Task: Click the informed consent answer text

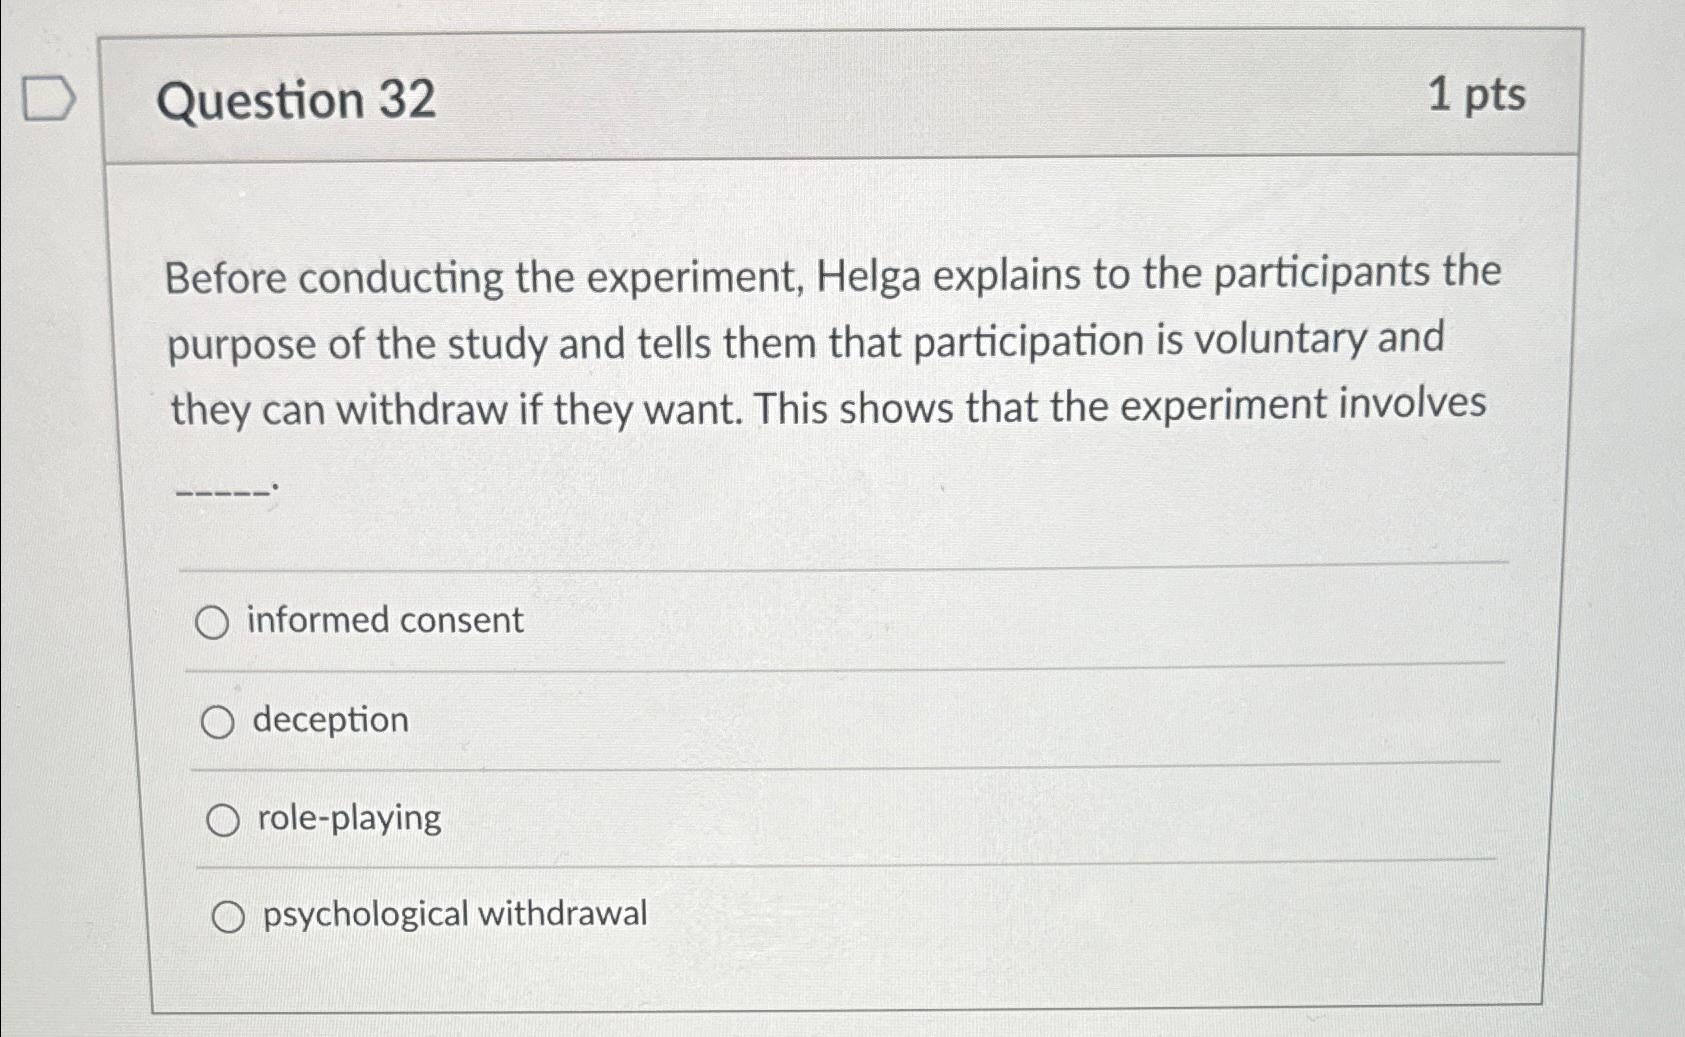Action: [385, 620]
